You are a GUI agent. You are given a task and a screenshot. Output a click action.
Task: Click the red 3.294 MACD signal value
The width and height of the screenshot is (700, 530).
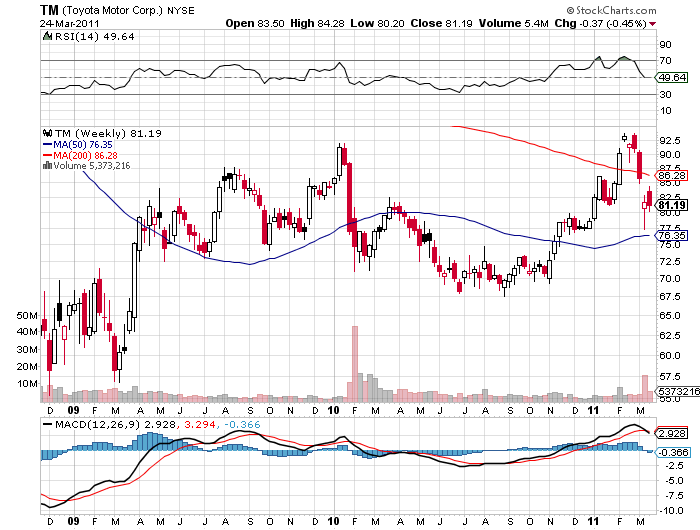click(x=200, y=424)
